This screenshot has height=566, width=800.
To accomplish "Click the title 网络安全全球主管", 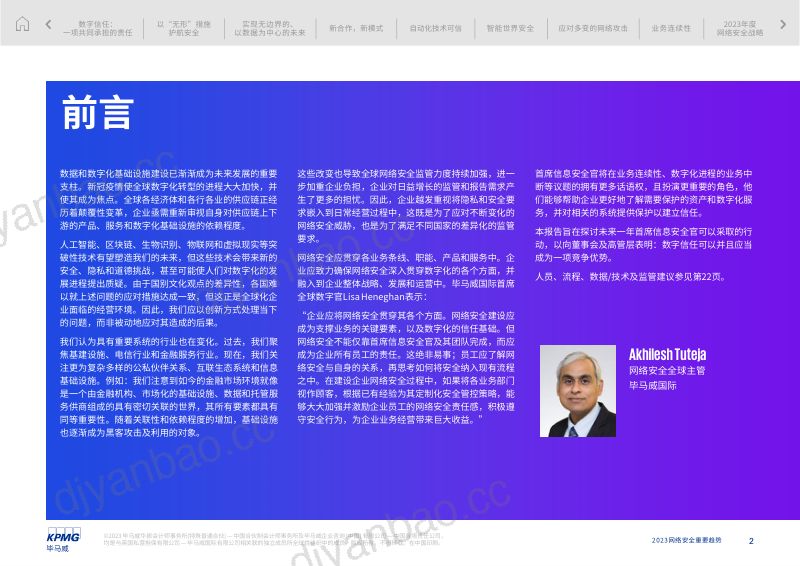I will (667, 371).
